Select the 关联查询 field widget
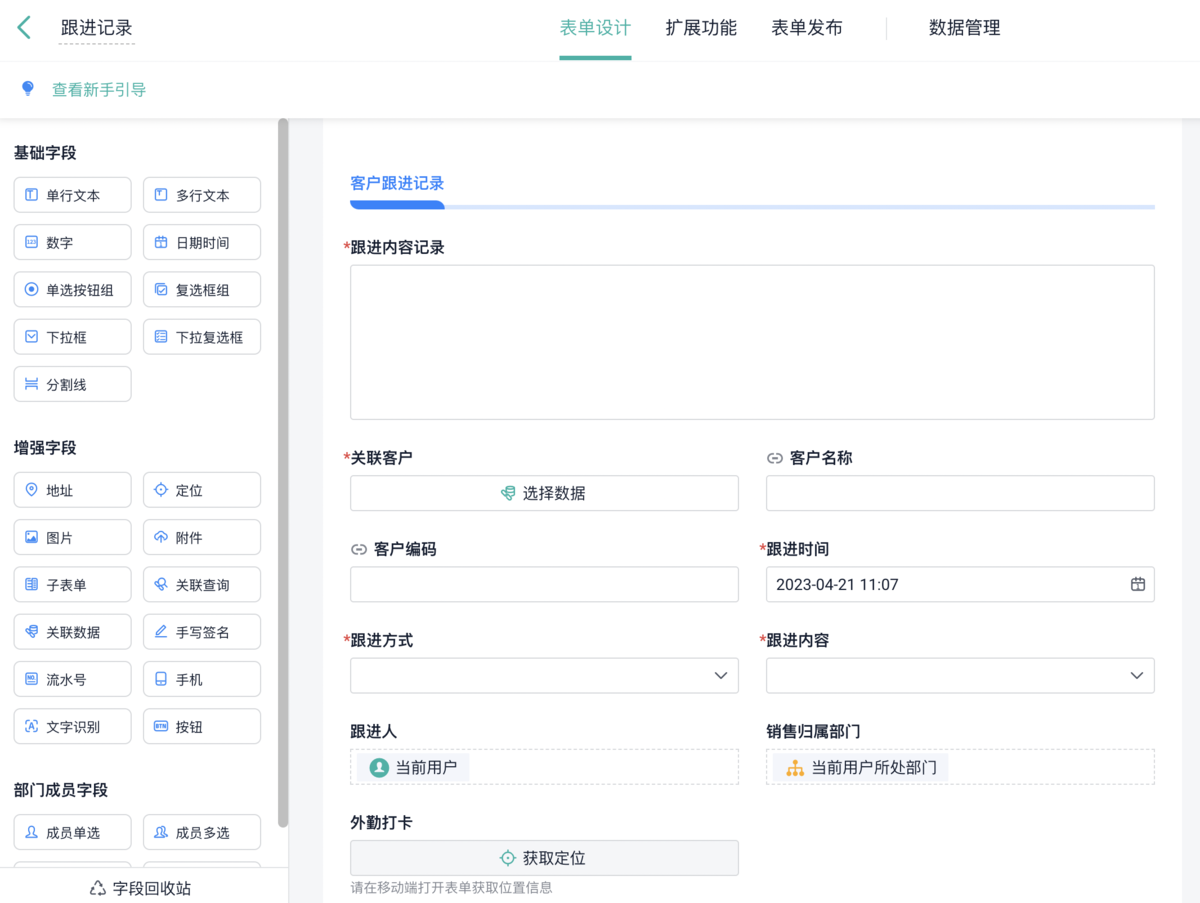The width and height of the screenshot is (1200, 903). click(201, 585)
